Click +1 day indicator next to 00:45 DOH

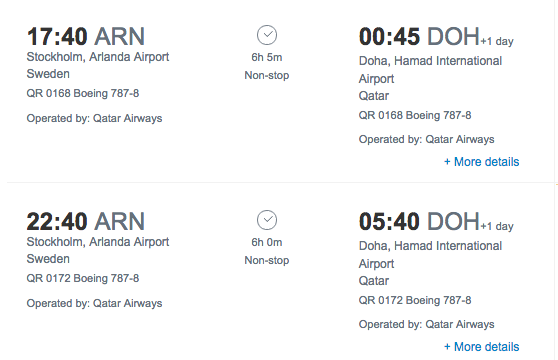(x=497, y=41)
